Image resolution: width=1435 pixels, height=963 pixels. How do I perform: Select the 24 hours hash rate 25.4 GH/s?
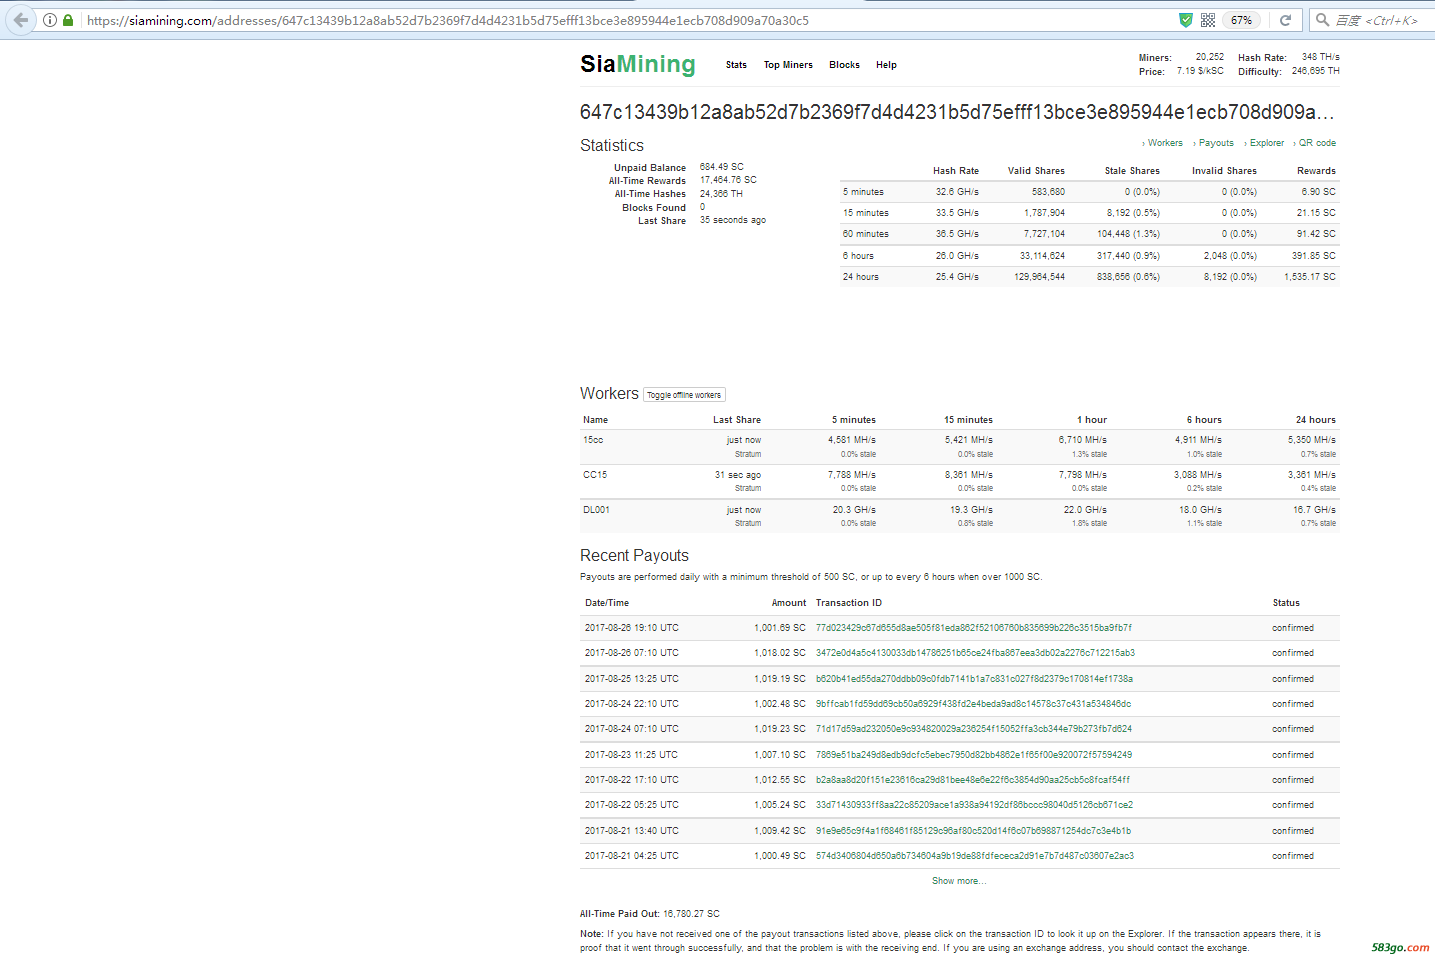click(957, 277)
